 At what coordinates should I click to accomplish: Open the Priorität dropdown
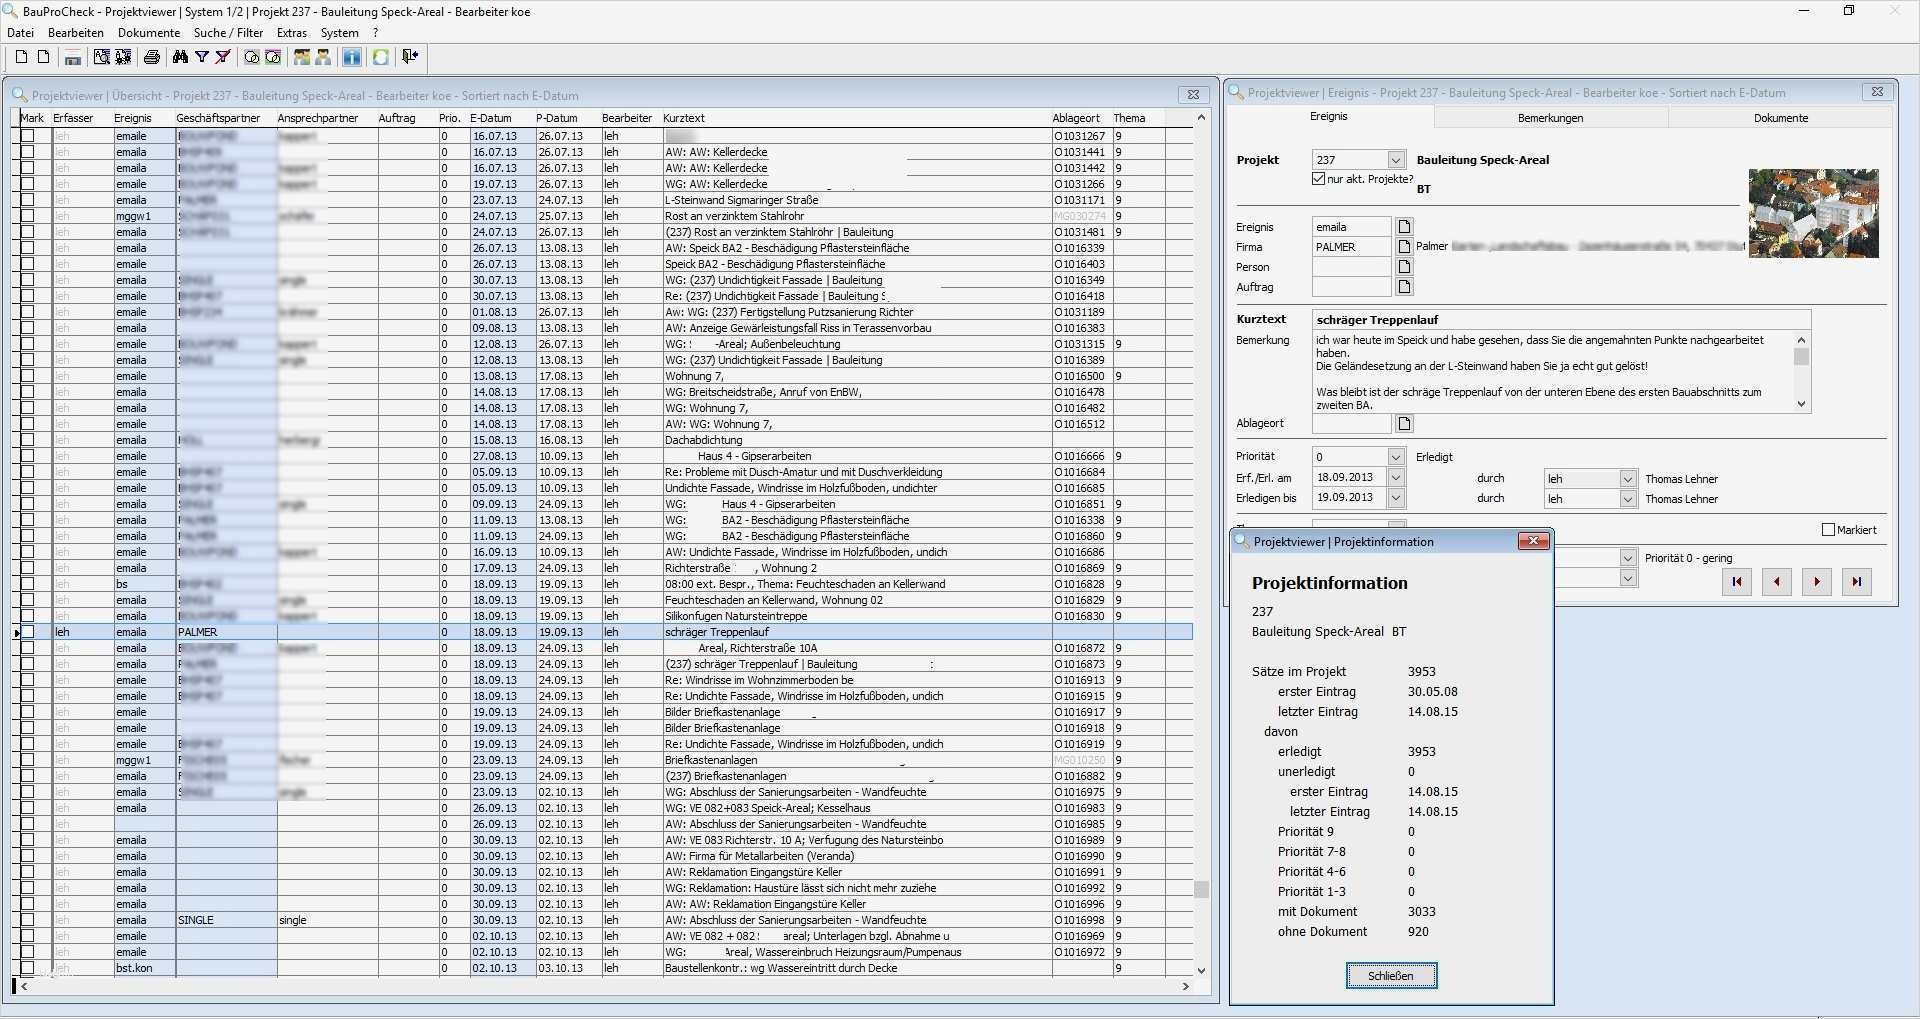pyautogui.click(x=1396, y=457)
